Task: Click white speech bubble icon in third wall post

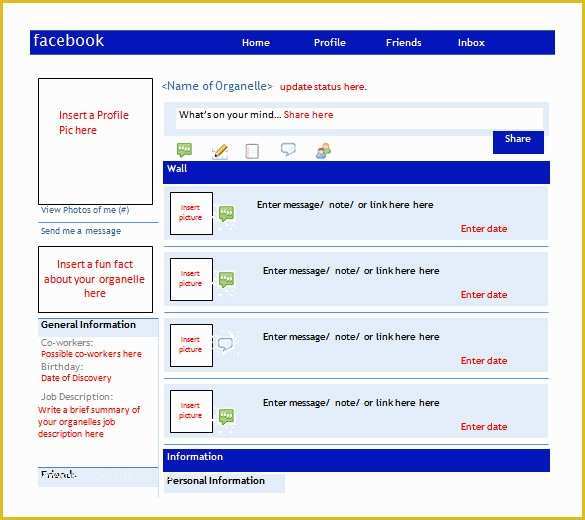Action: (x=225, y=344)
